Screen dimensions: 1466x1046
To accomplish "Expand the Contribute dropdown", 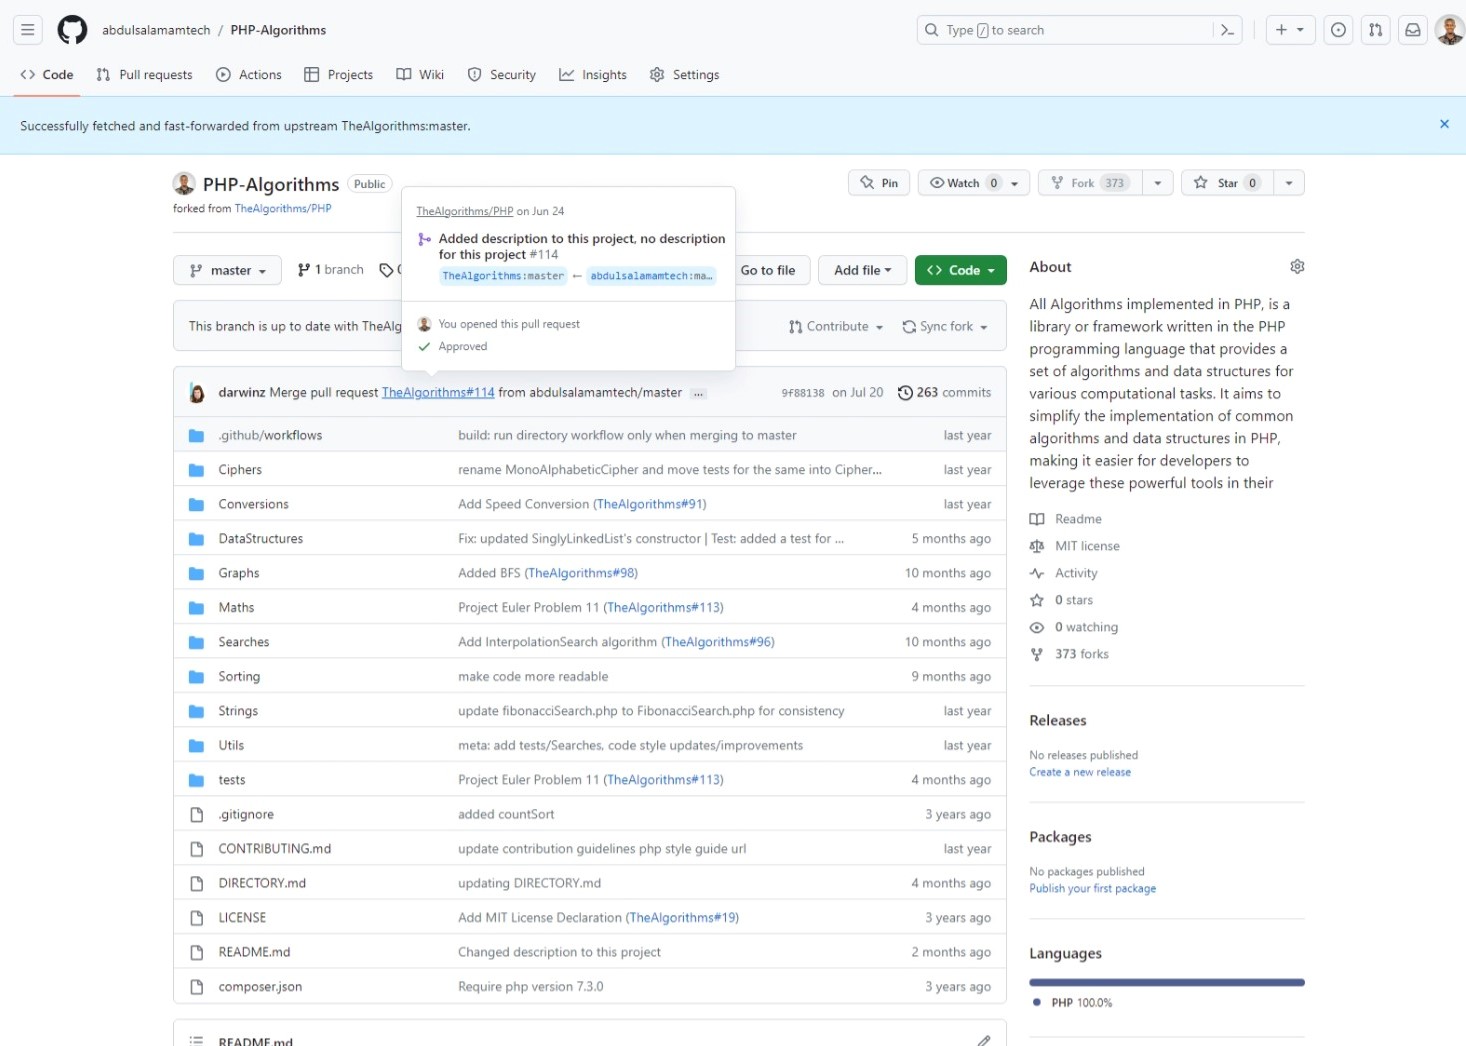I will click(836, 327).
